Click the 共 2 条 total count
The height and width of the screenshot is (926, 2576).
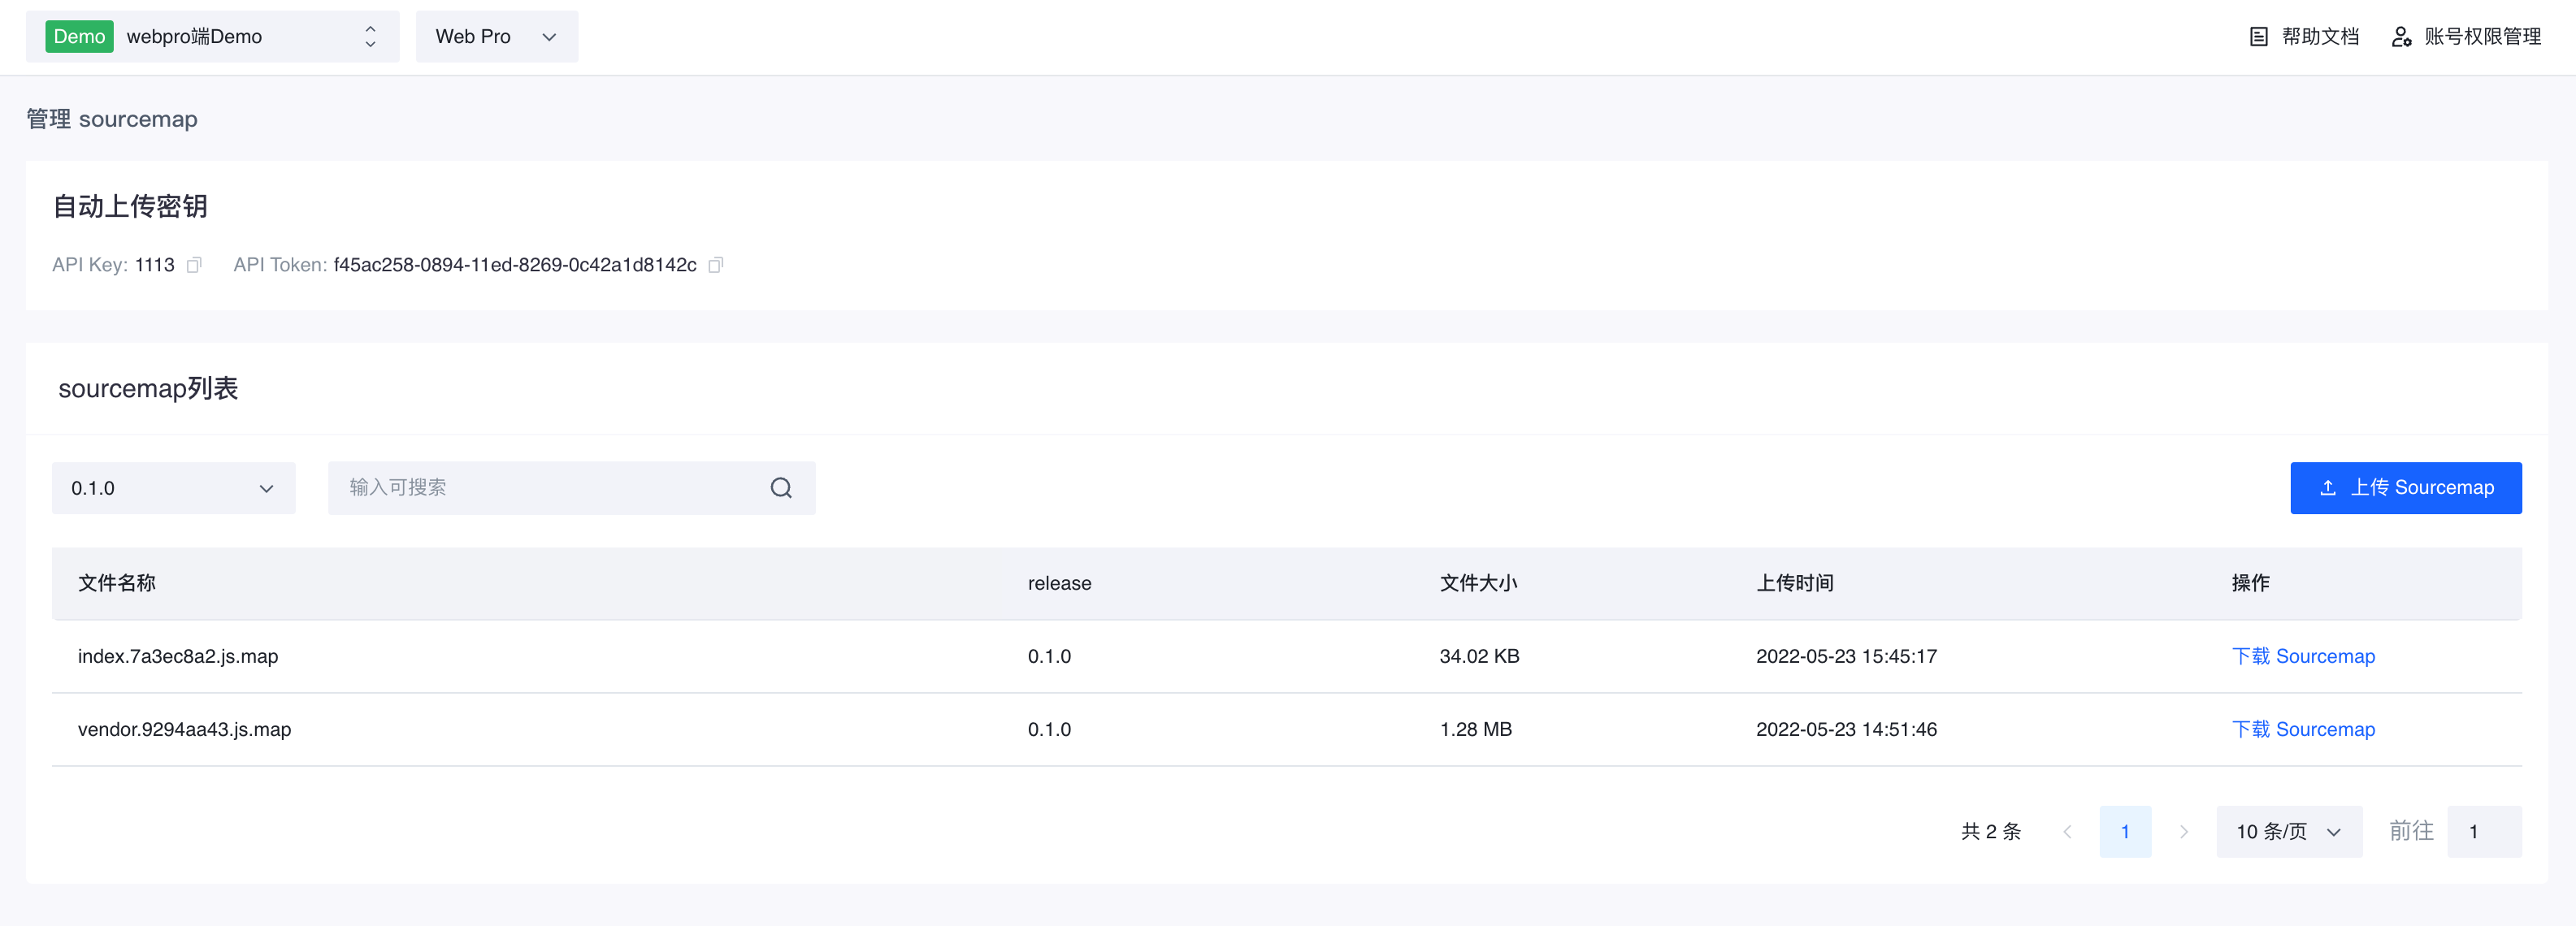[x=1991, y=832]
